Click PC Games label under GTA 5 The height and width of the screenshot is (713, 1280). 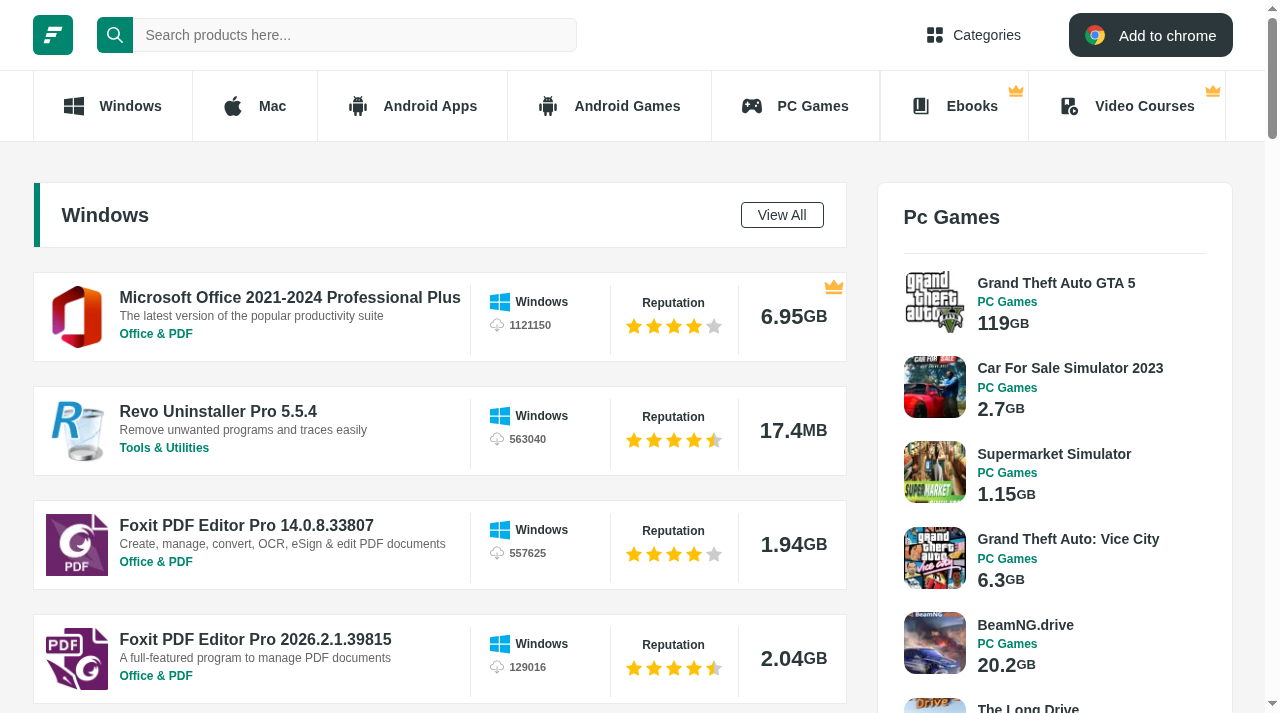pyautogui.click(x=1007, y=302)
